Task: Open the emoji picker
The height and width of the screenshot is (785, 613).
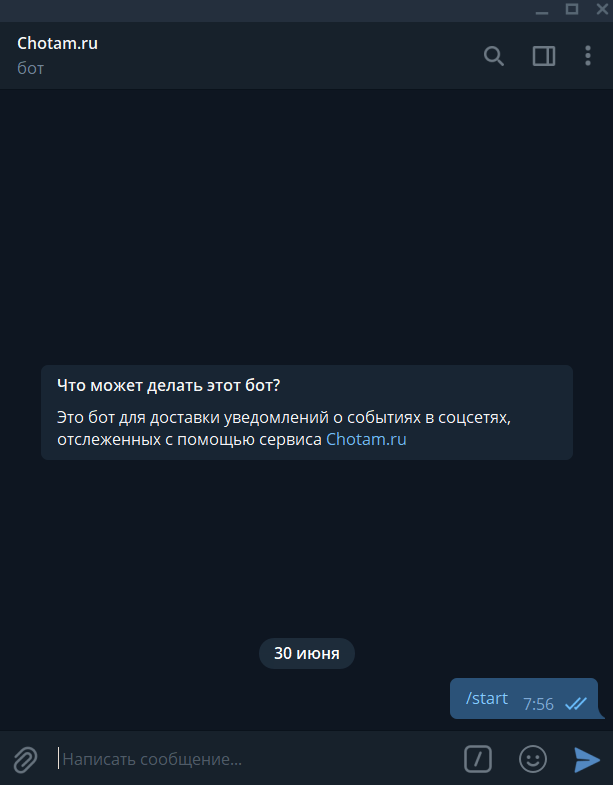Action: 533,759
